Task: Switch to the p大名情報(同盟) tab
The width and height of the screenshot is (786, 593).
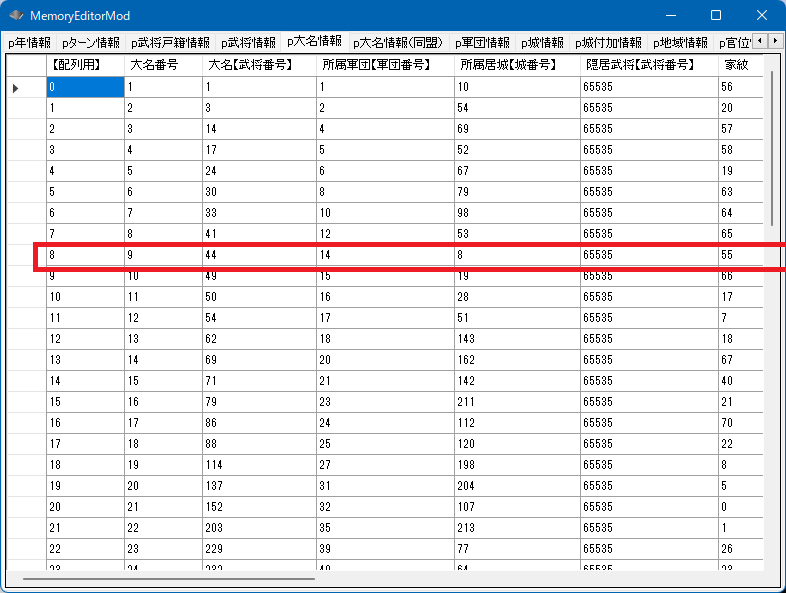Action: click(398, 43)
